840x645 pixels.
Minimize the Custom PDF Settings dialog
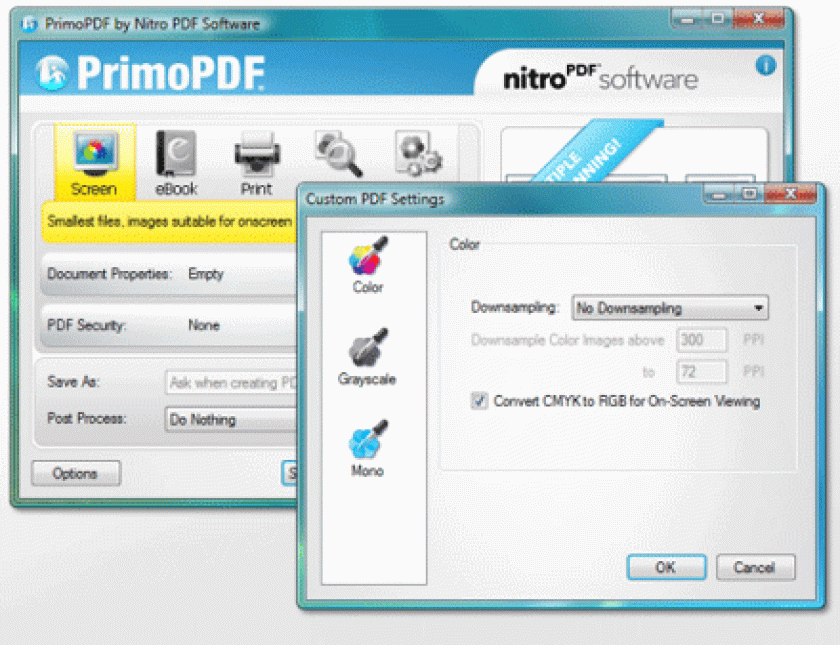[720, 194]
